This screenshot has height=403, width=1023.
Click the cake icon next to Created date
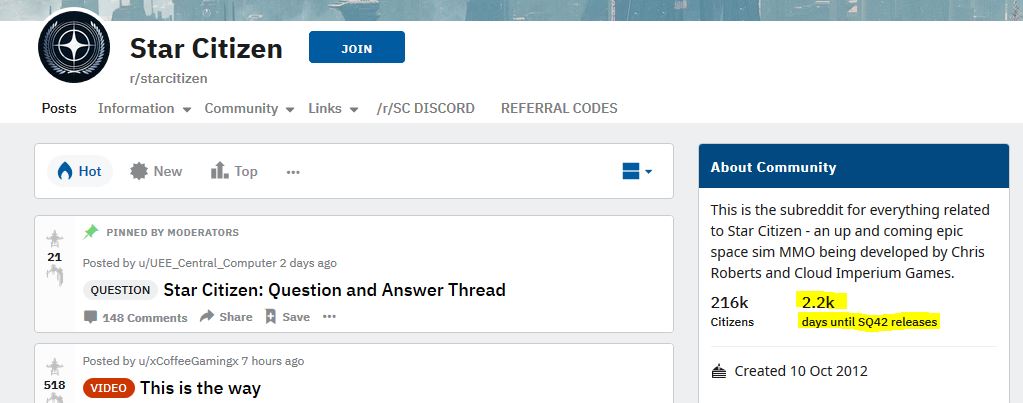[719, 372]
